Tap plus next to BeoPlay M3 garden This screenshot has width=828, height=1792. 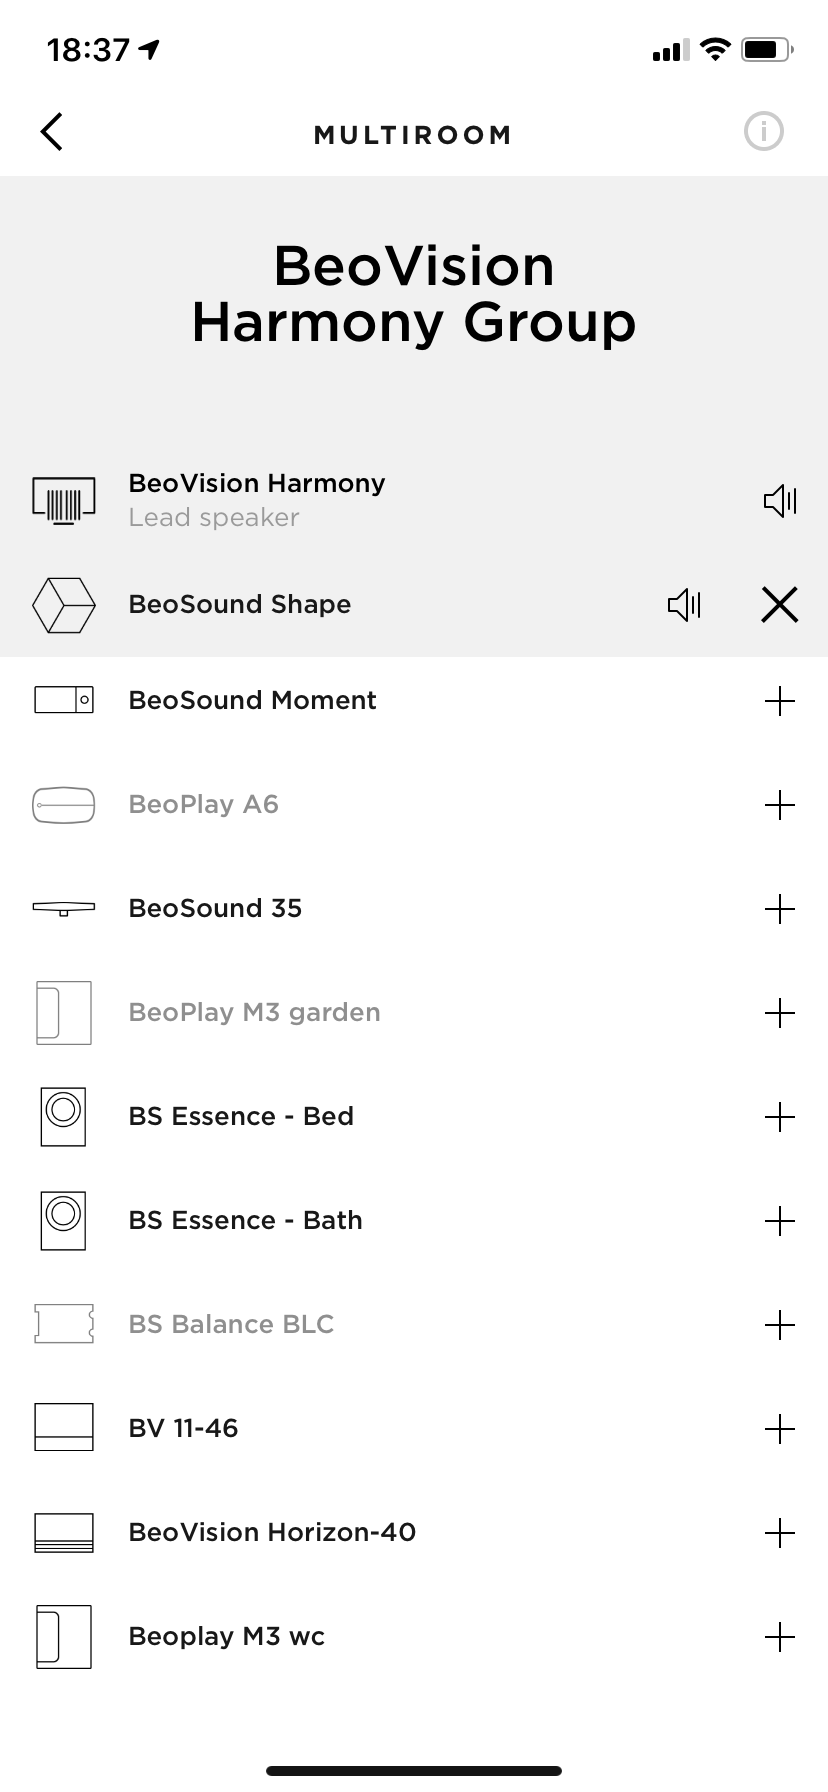click(x=779, y=1013)
